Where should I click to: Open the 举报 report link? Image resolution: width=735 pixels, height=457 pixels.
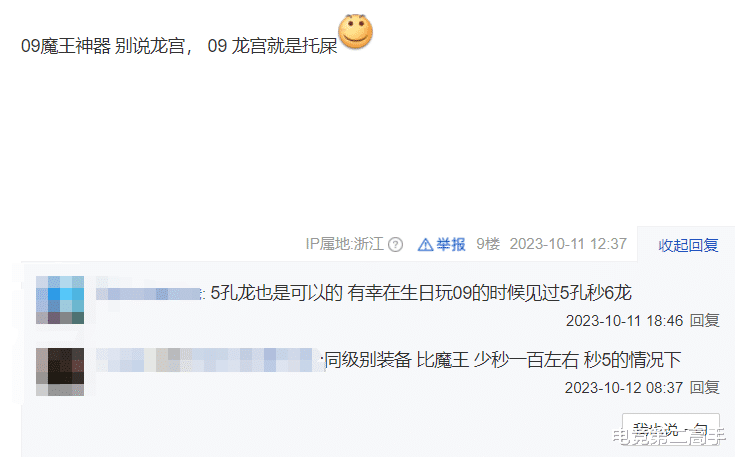coord(450,244)
